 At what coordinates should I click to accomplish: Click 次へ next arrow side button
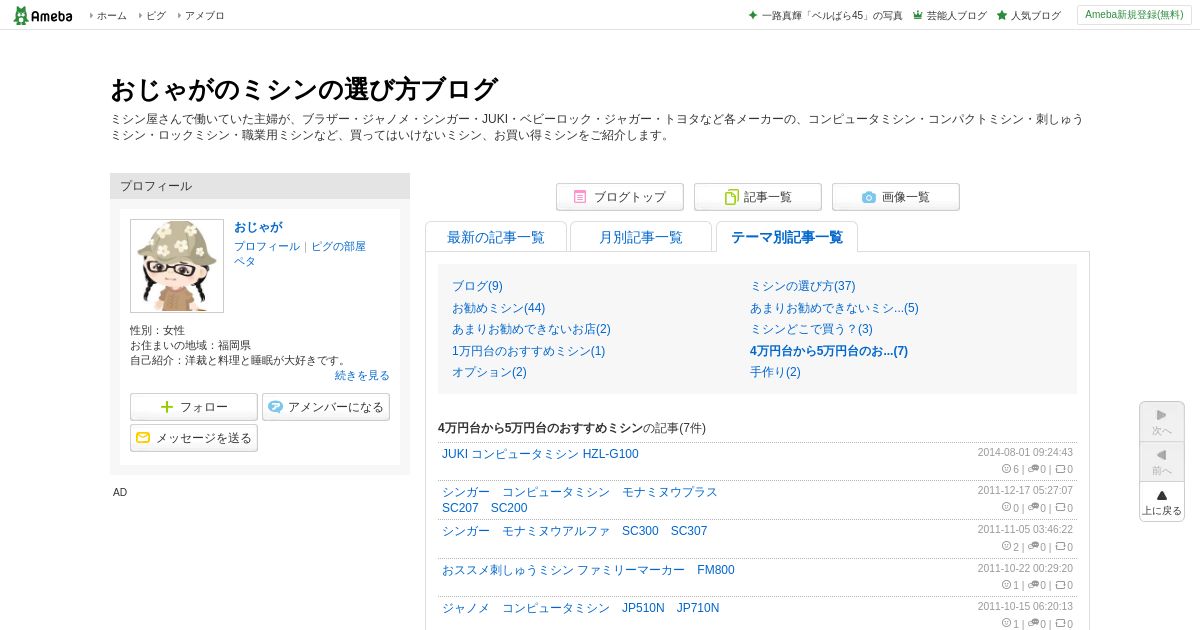point(1162,422)
